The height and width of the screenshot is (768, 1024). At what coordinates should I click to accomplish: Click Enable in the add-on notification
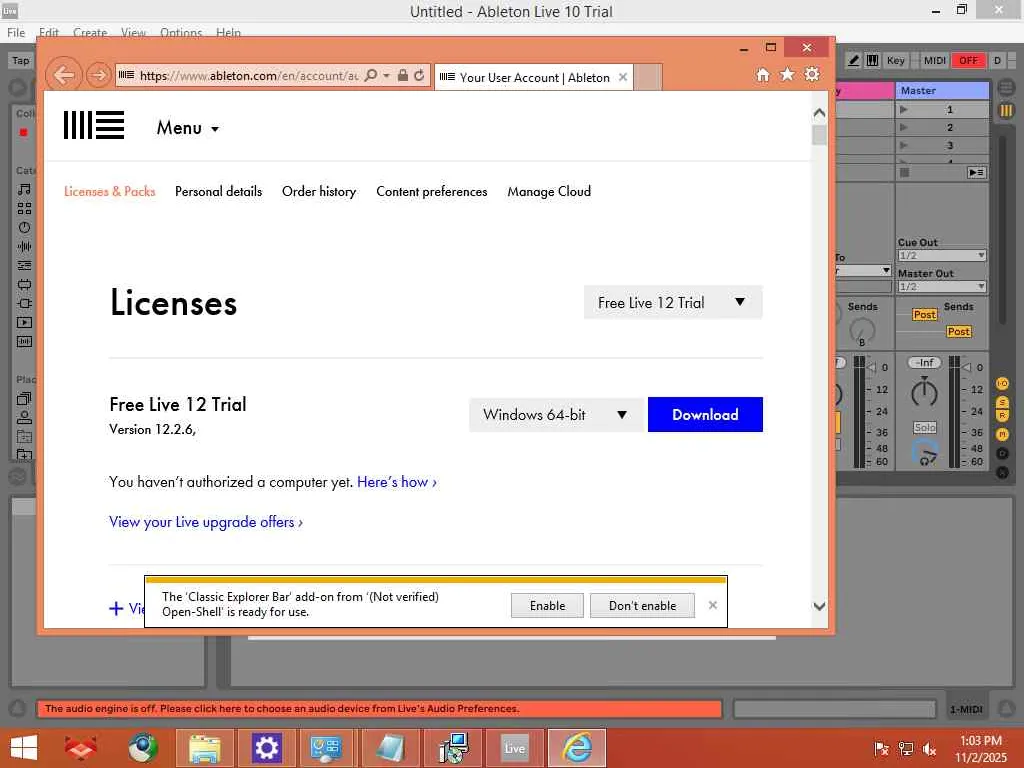(547, 605)
